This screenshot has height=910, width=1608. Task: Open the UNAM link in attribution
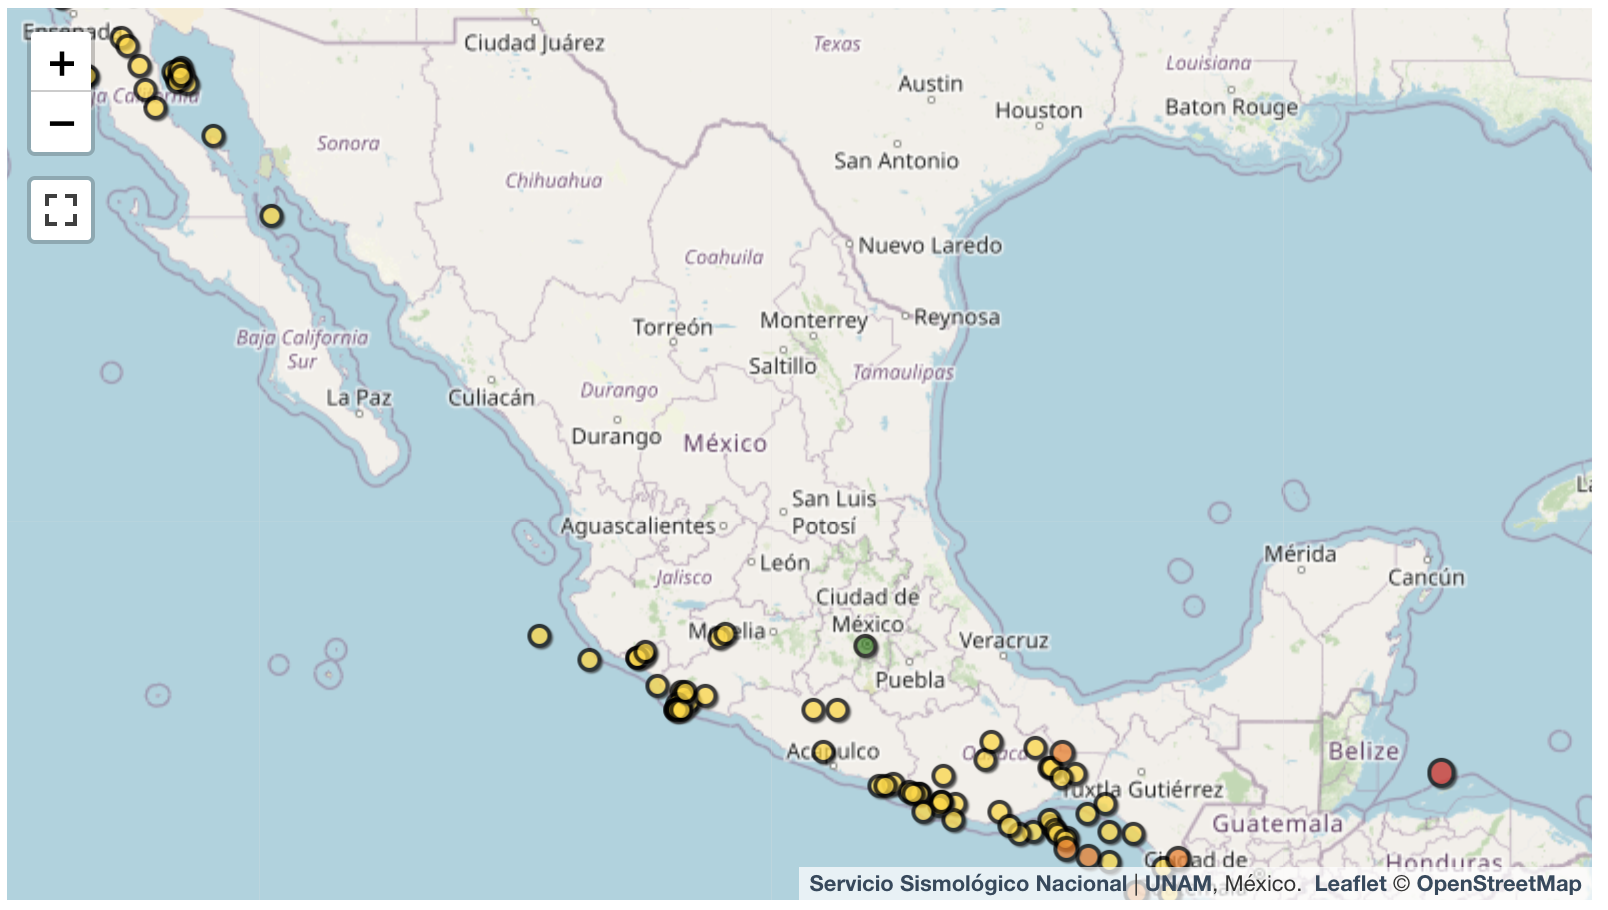(x=1178, y=884)
